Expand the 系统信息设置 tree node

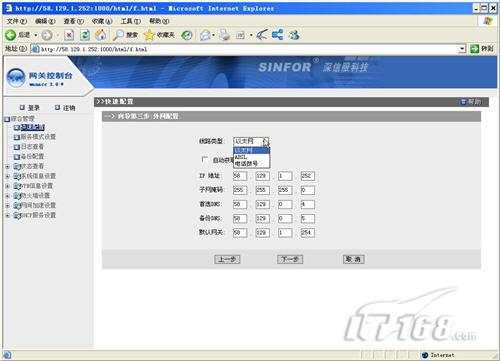8,176
